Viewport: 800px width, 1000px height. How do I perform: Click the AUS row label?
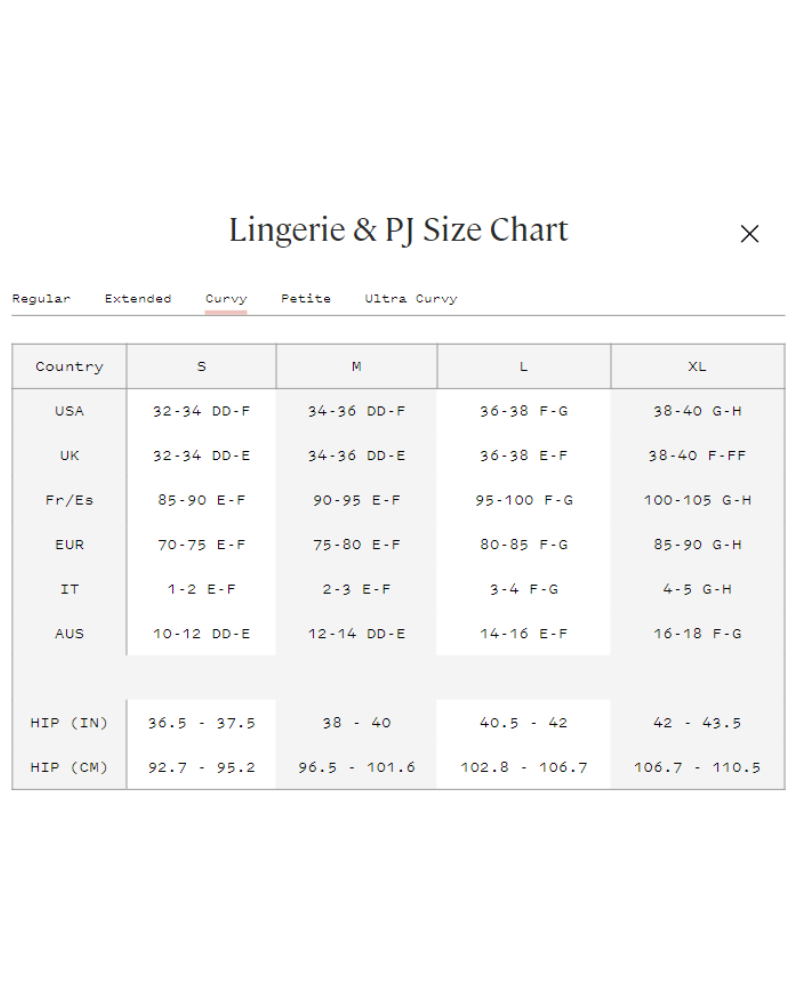69,634
